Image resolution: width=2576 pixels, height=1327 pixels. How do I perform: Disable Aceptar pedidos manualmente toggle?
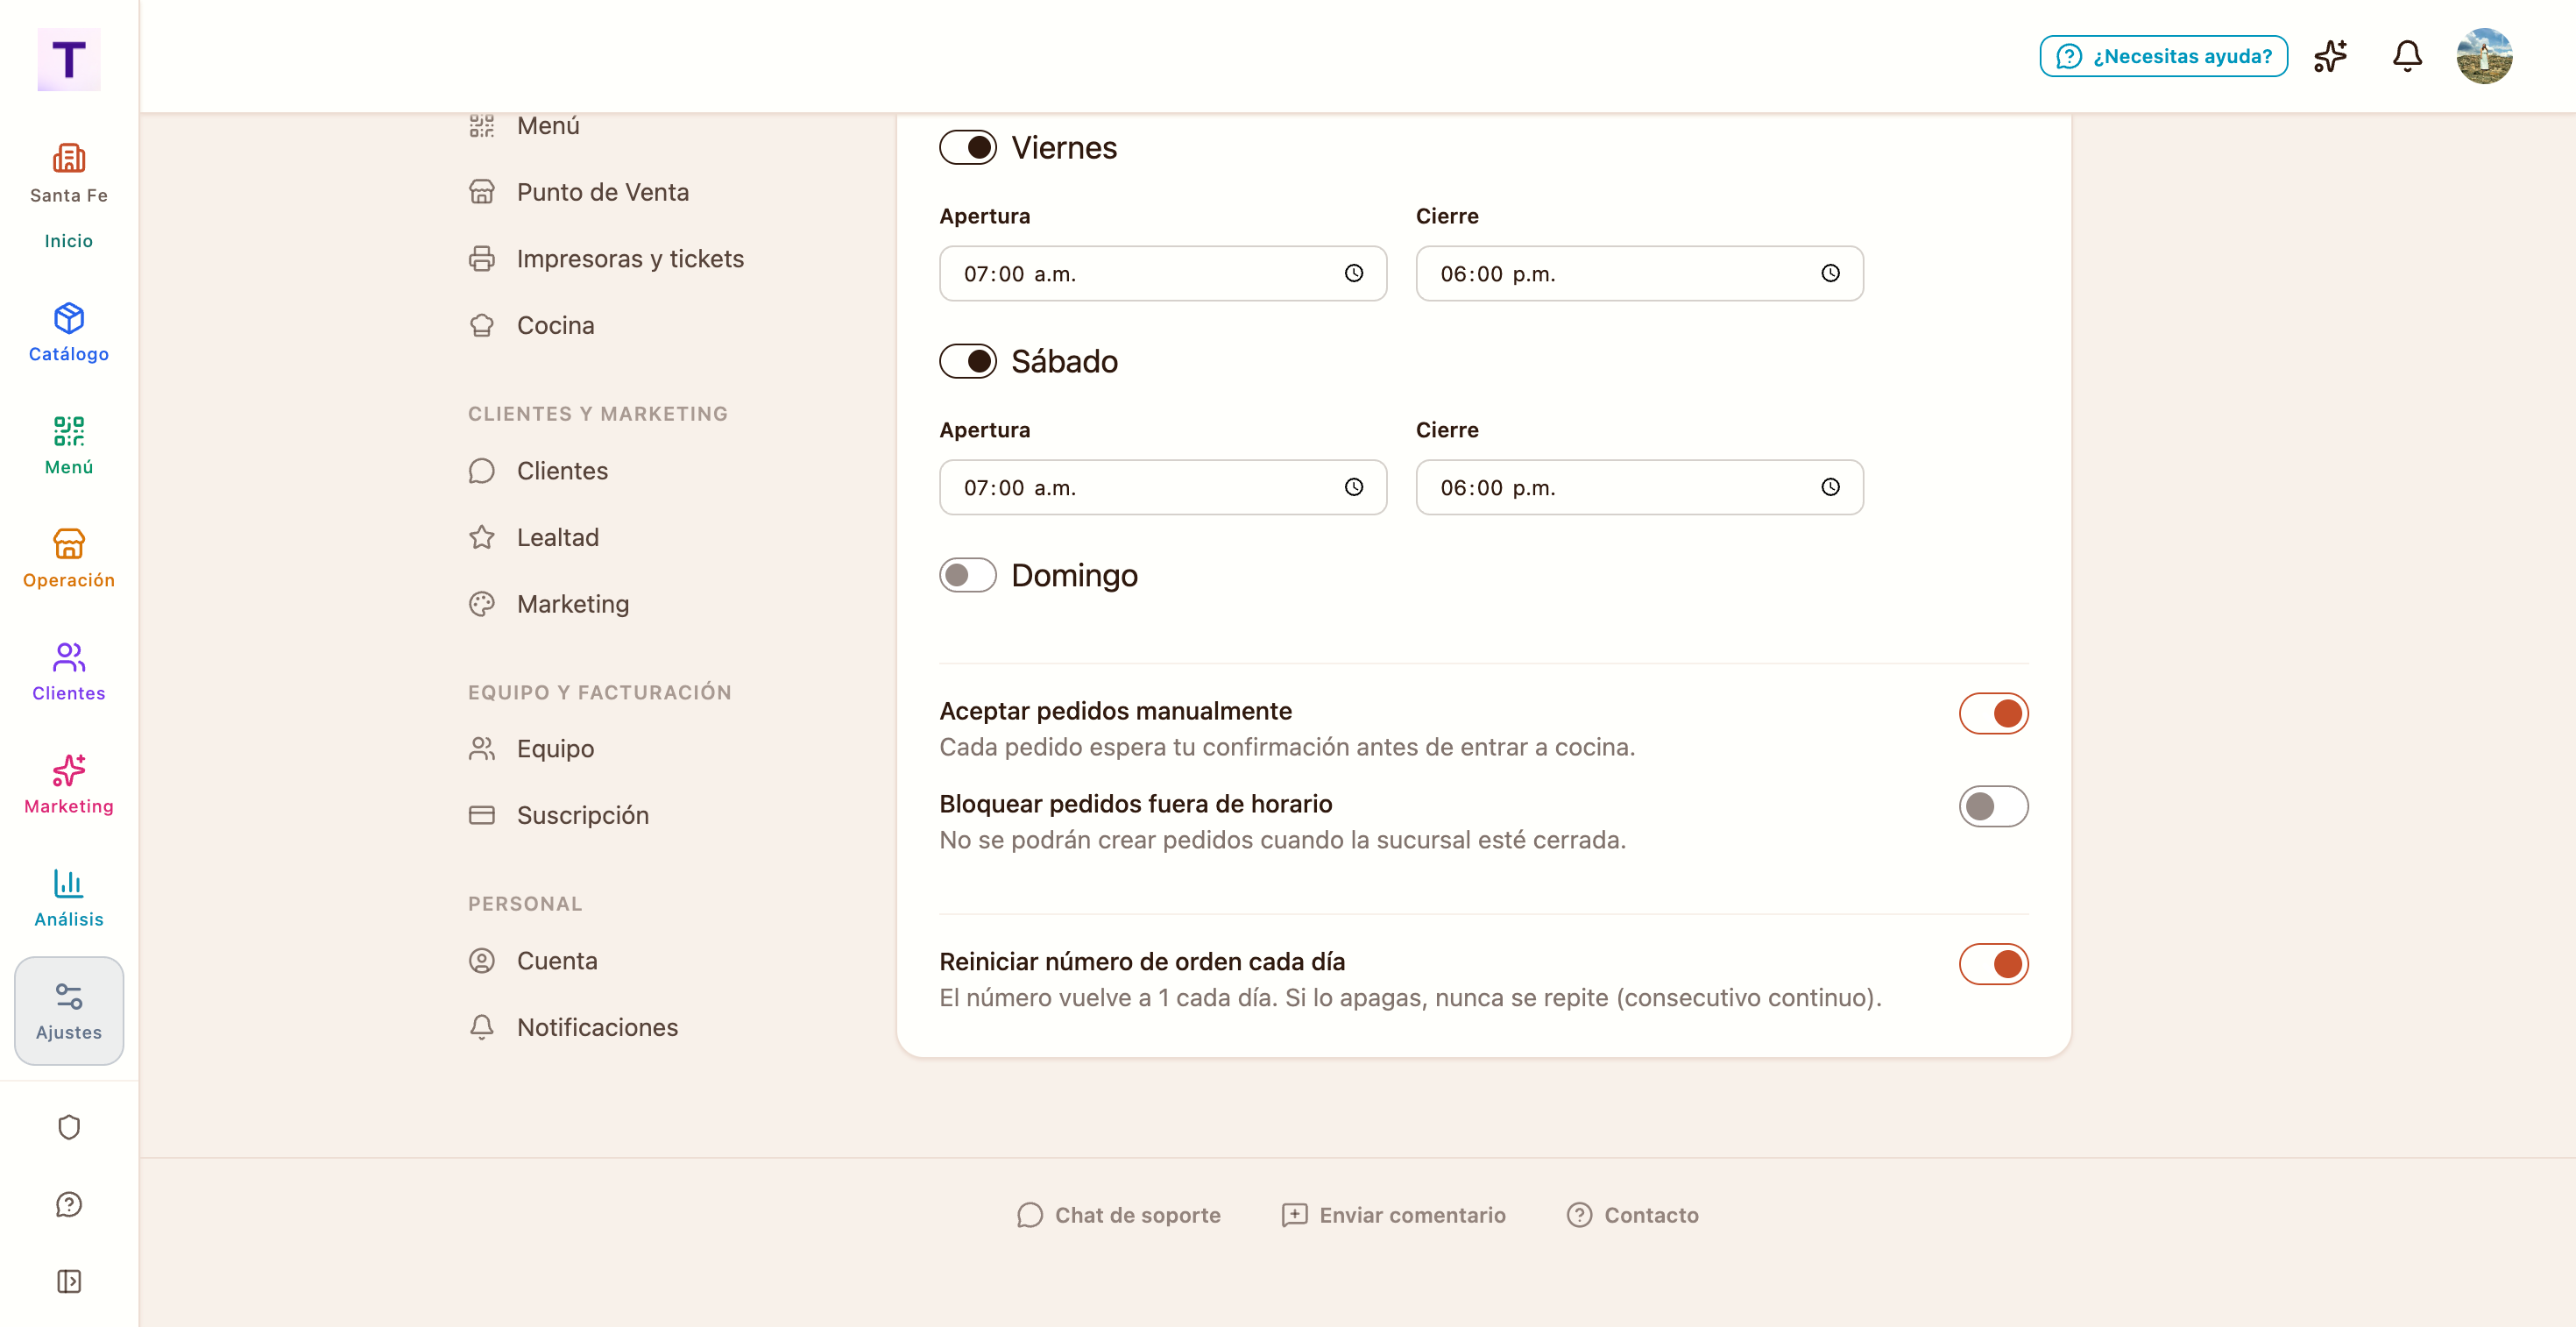[x=1993, y=713]
